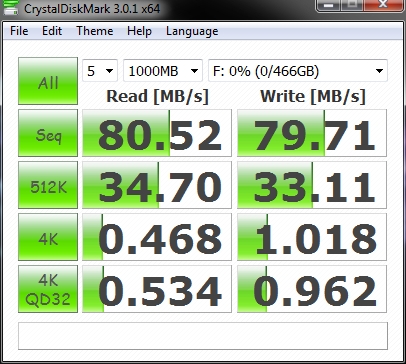Screen dimensions: 406x364
Task: Close the CrystalDiskMark window
Action: coord(383,5)
